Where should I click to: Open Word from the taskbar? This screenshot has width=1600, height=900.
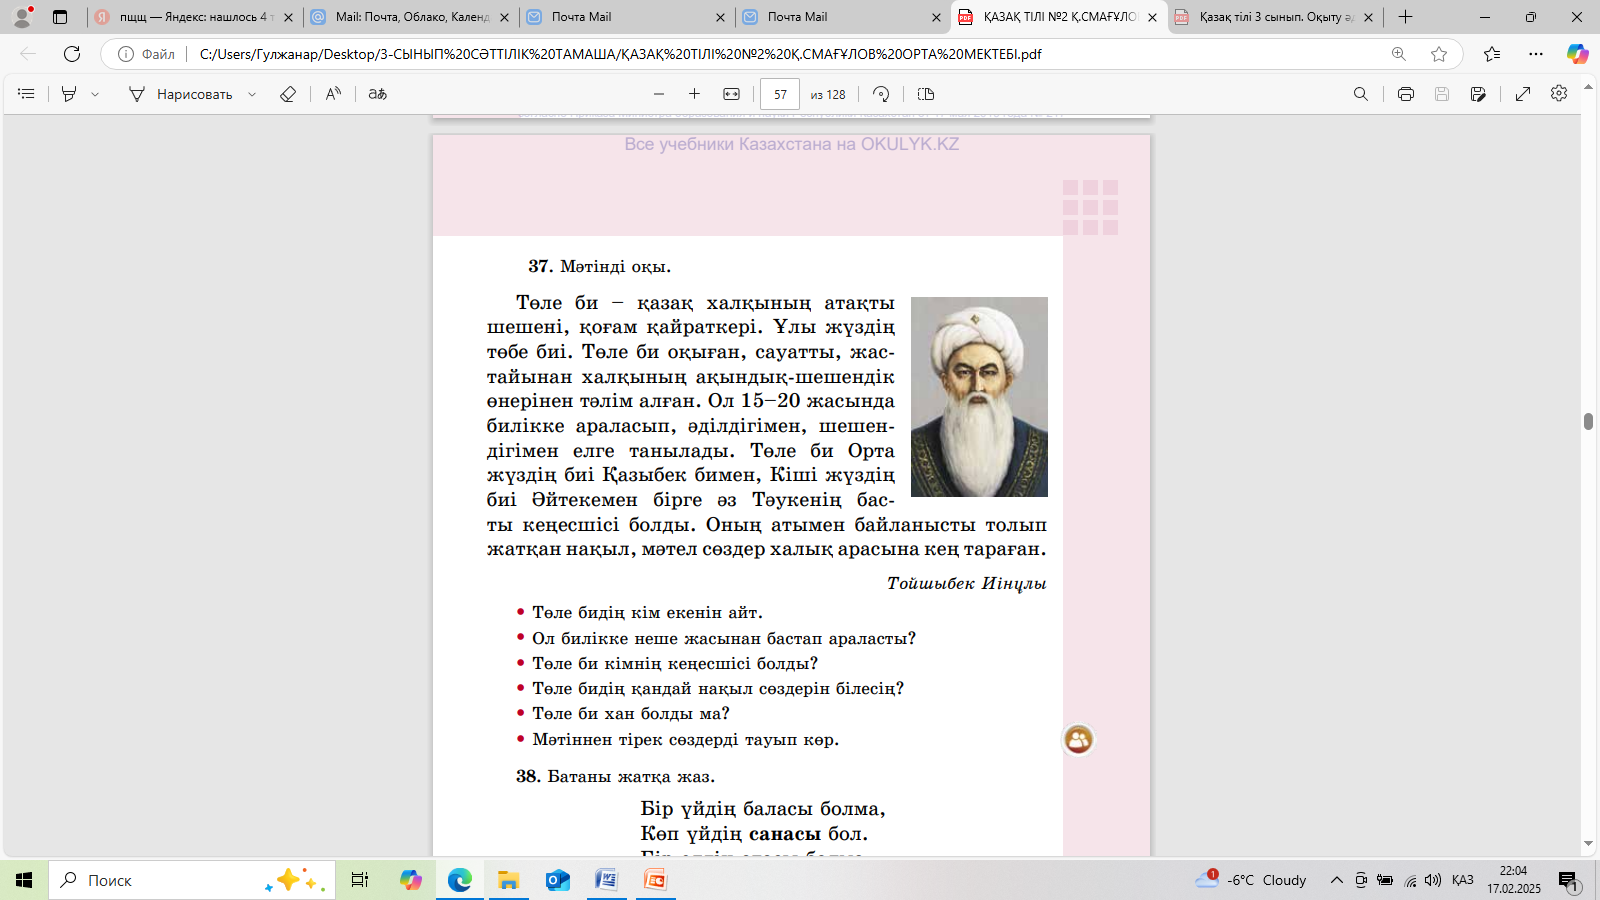(x=607, y=880)
